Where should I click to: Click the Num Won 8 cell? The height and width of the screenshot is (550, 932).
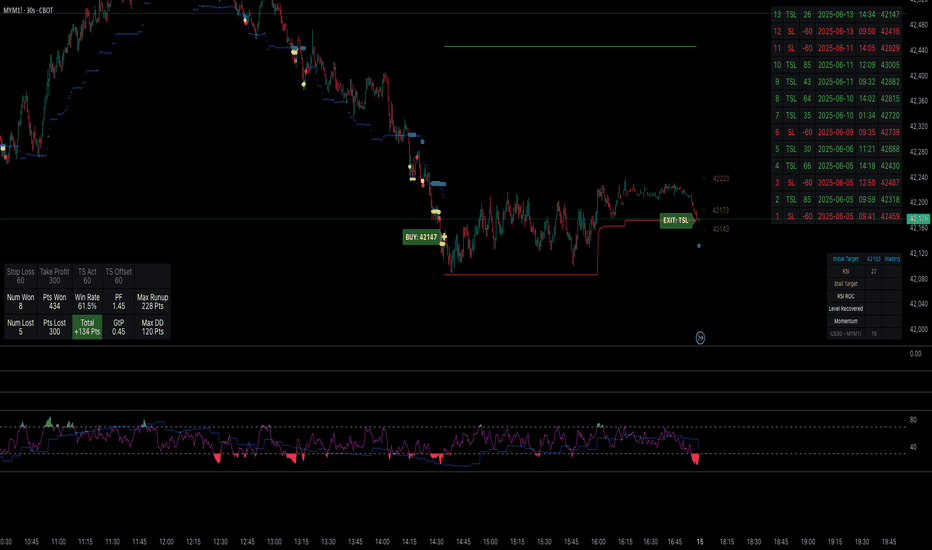pyautogui.click(x=20, y=301)
